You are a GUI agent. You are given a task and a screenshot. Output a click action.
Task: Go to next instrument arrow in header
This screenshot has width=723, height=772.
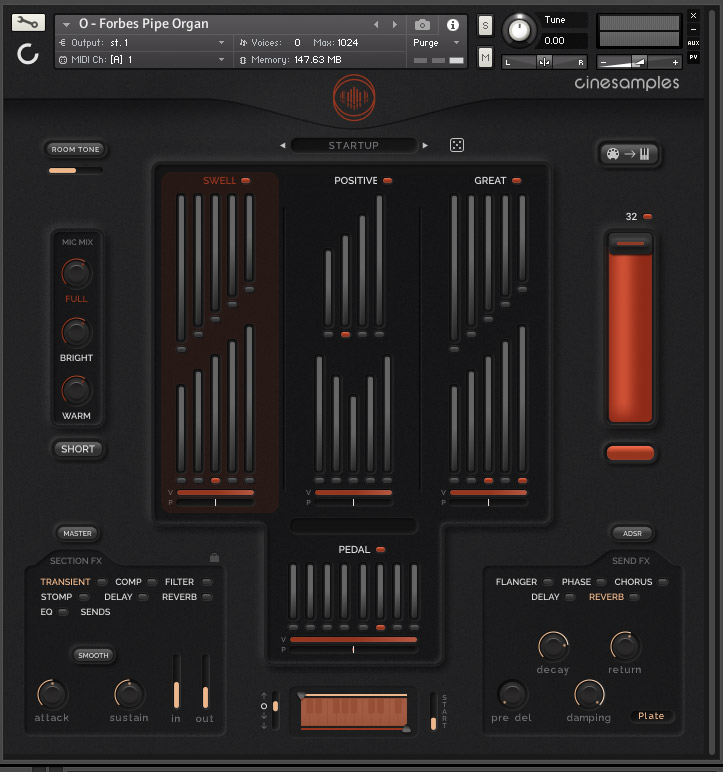394,24
